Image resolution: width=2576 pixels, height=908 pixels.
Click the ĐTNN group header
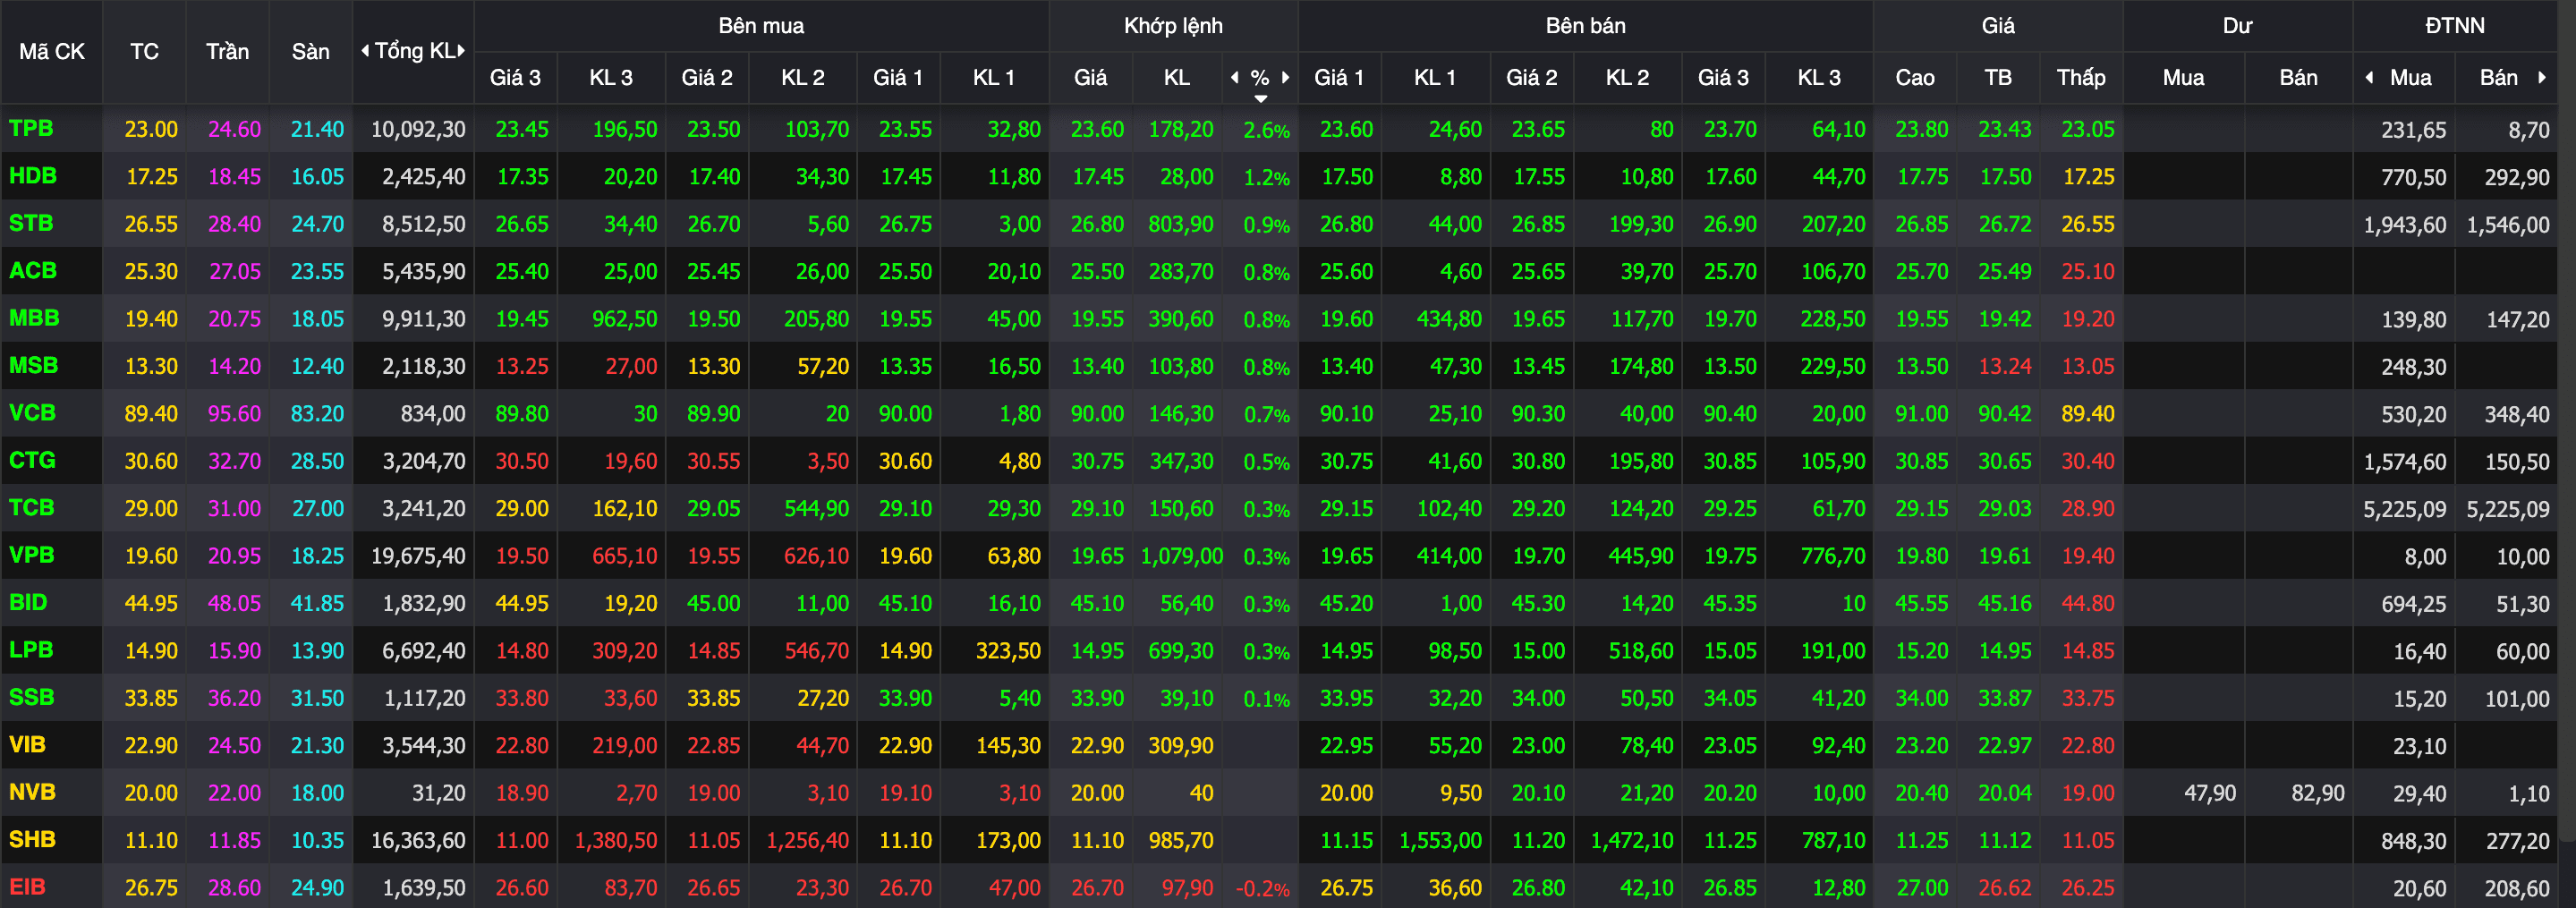coord(2454,26)
